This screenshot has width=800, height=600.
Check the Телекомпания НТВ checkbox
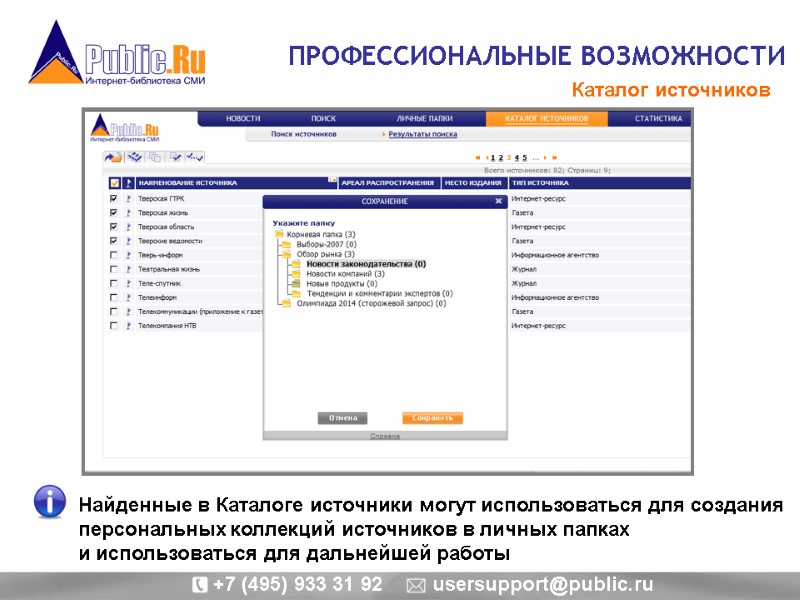pos(114,326)
